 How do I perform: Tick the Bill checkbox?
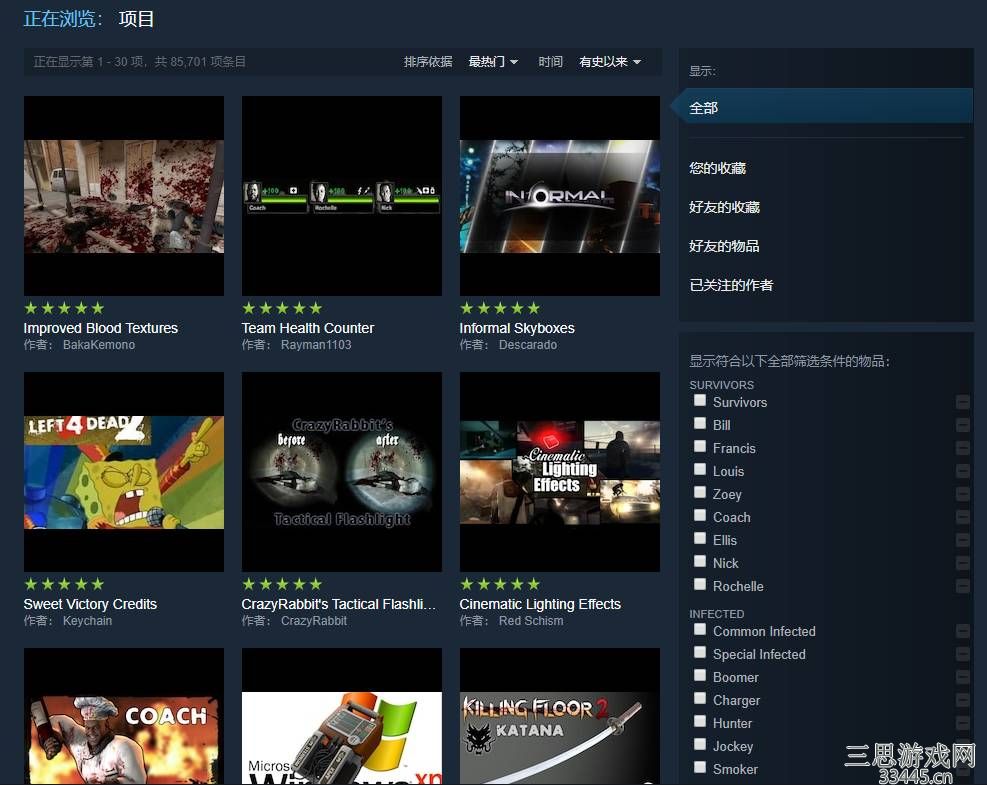[x=699, y=423]
